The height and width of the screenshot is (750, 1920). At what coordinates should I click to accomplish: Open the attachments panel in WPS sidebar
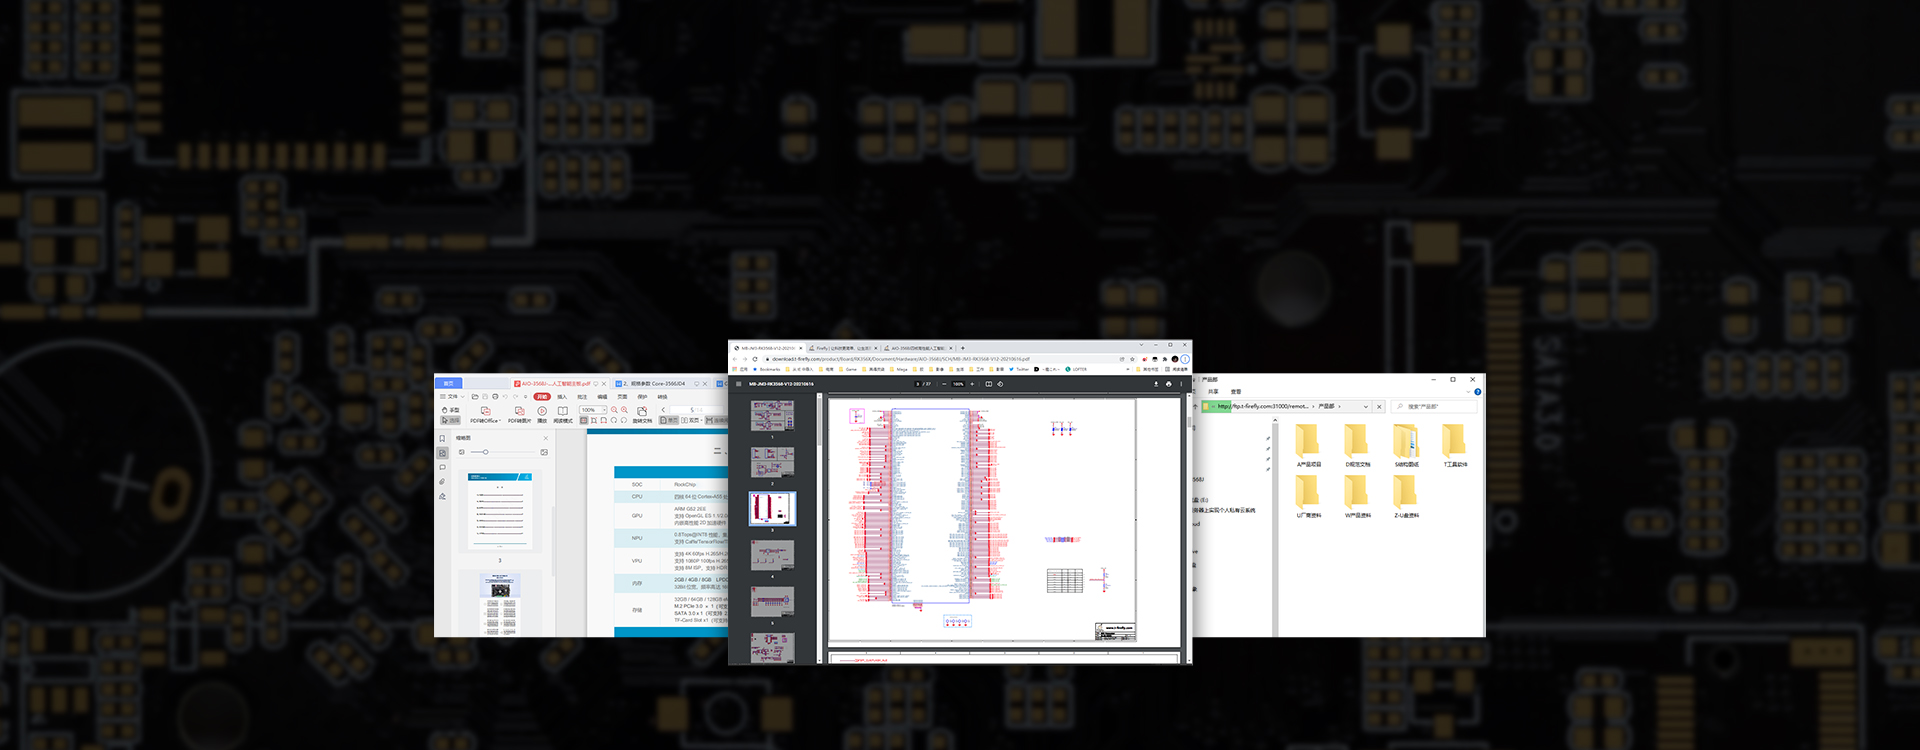point(442,482)
